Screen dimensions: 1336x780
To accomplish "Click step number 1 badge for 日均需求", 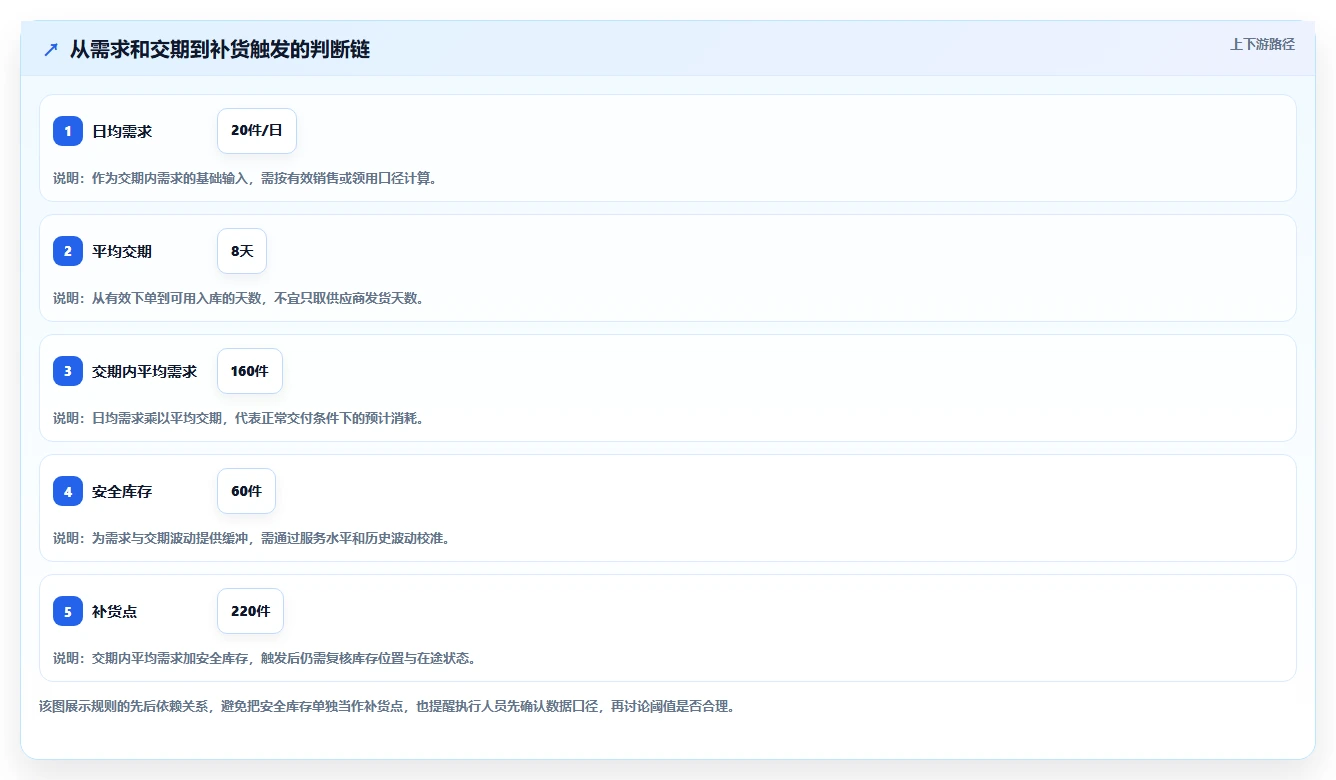I will (x=68, y=131).
